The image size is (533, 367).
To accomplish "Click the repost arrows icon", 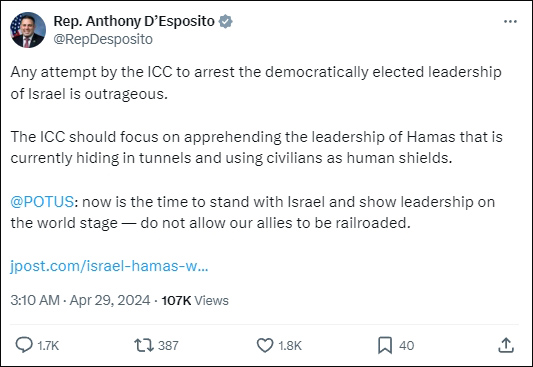I will point(144,345).
